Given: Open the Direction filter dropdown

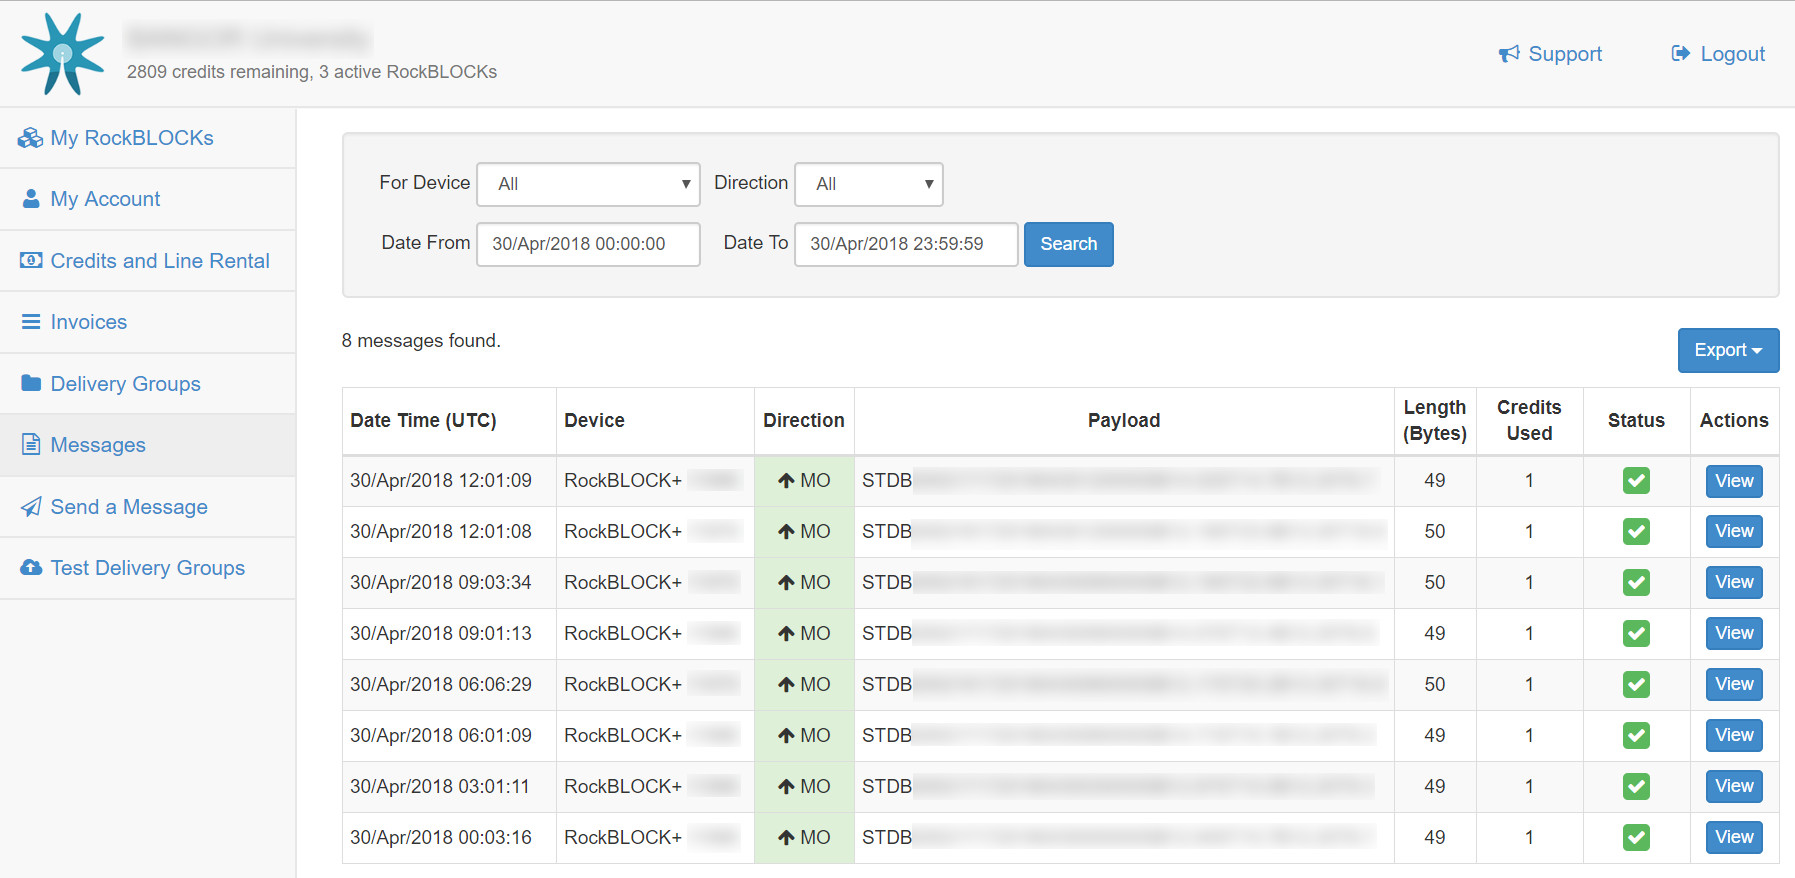Looking at the screenshot, I should coord(868,184).
